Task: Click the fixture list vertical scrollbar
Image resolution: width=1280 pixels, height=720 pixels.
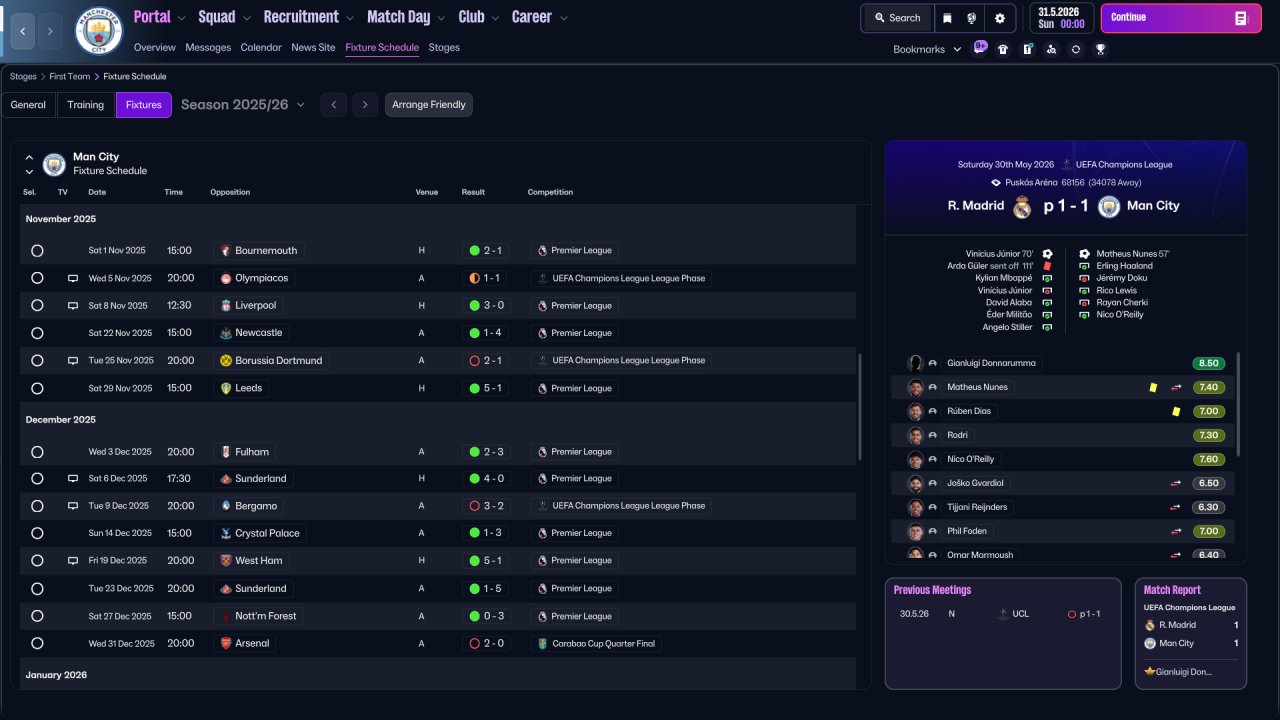Action: pos(860,405)
